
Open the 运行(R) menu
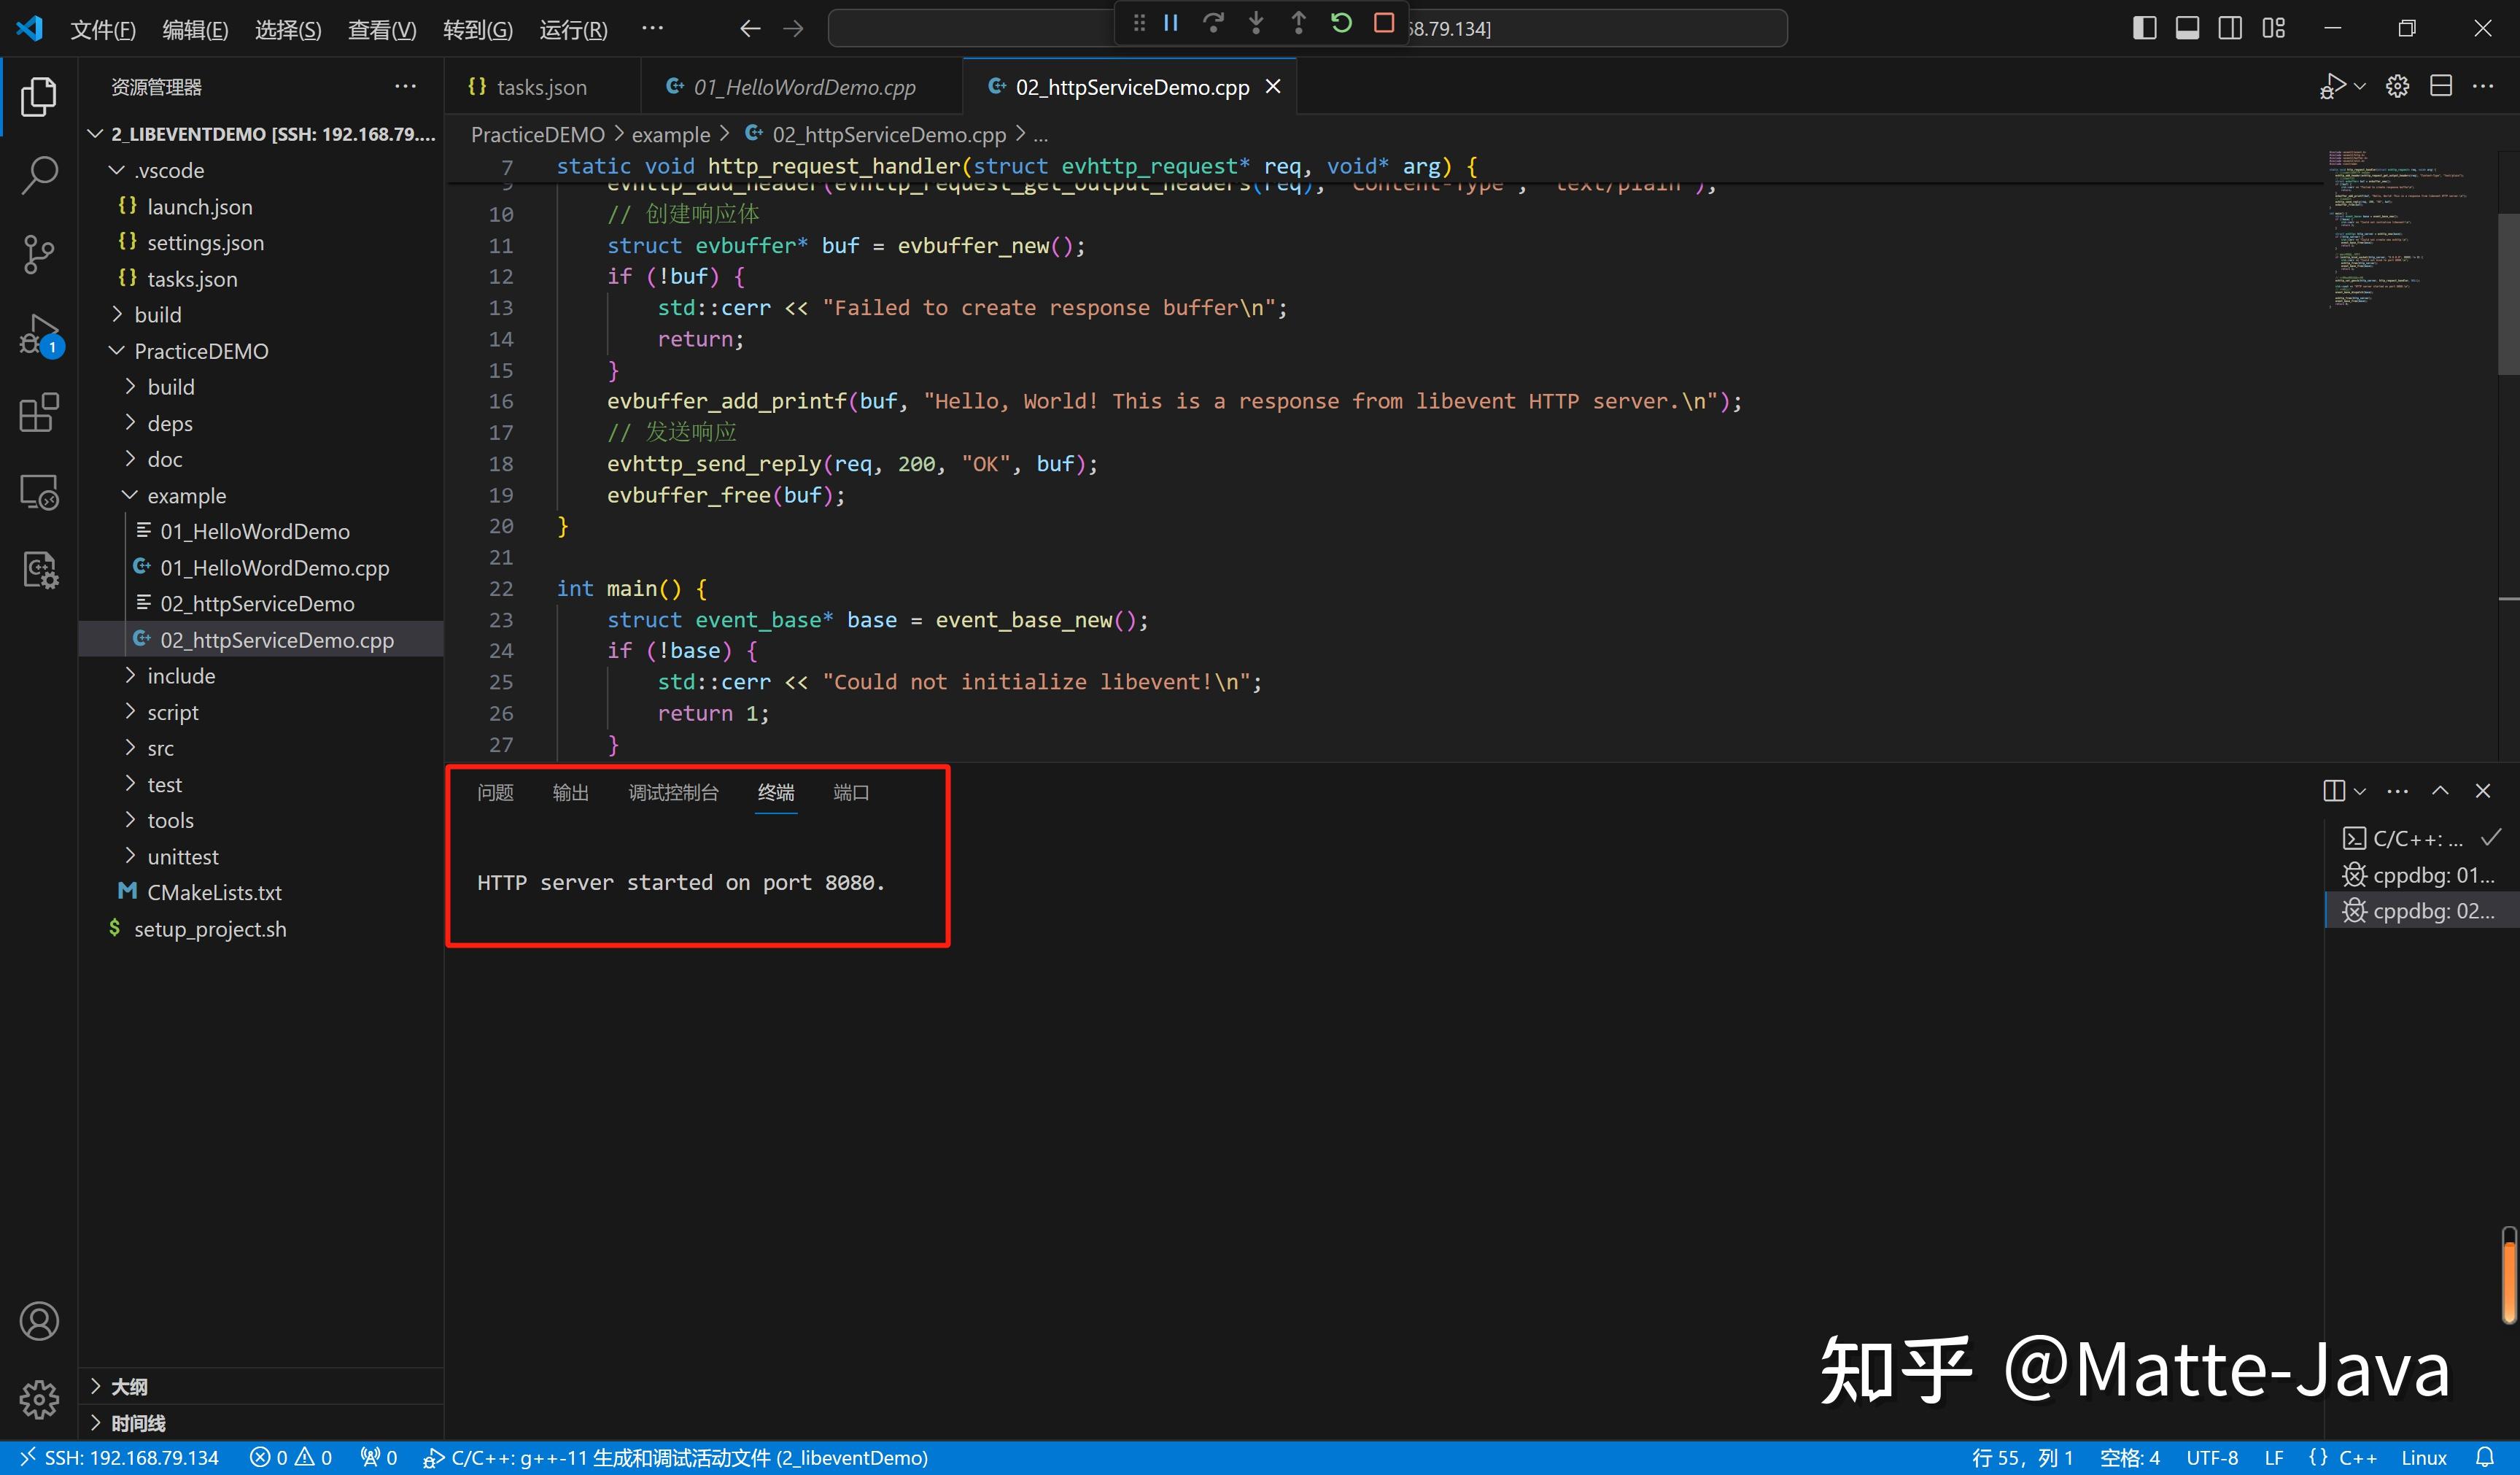(x=572, y=29)
